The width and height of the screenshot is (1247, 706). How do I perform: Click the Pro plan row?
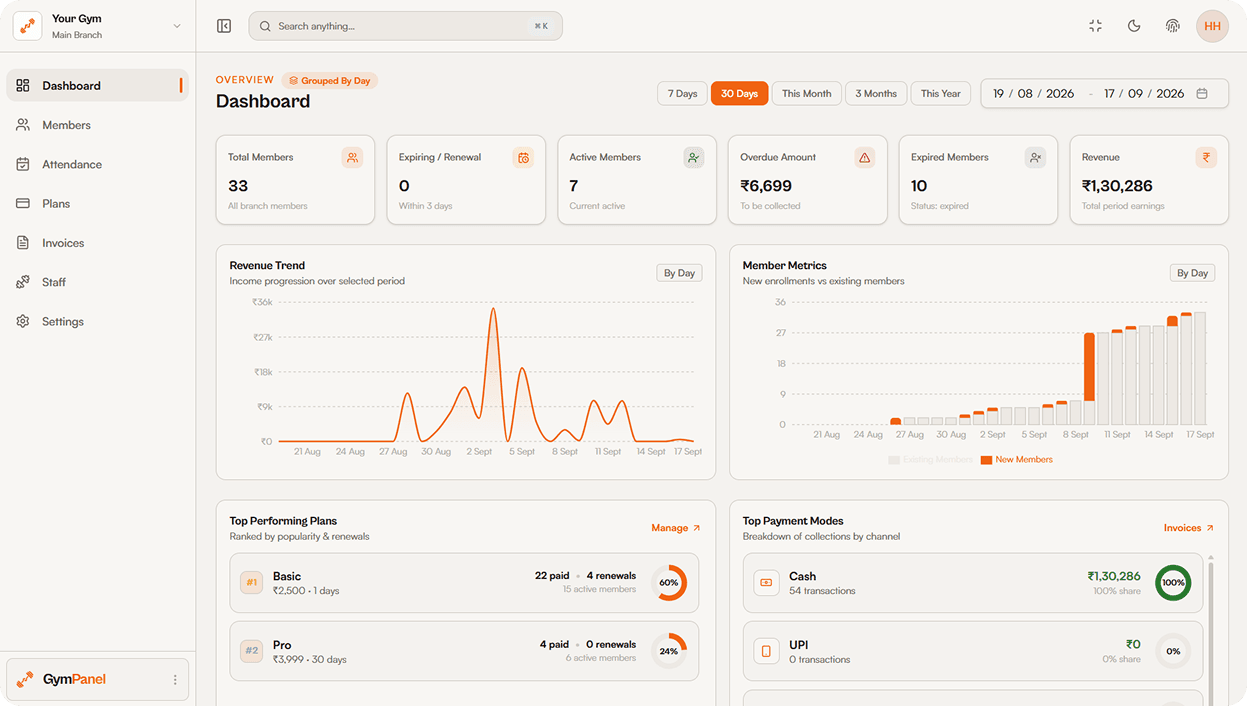coord(464,651)
